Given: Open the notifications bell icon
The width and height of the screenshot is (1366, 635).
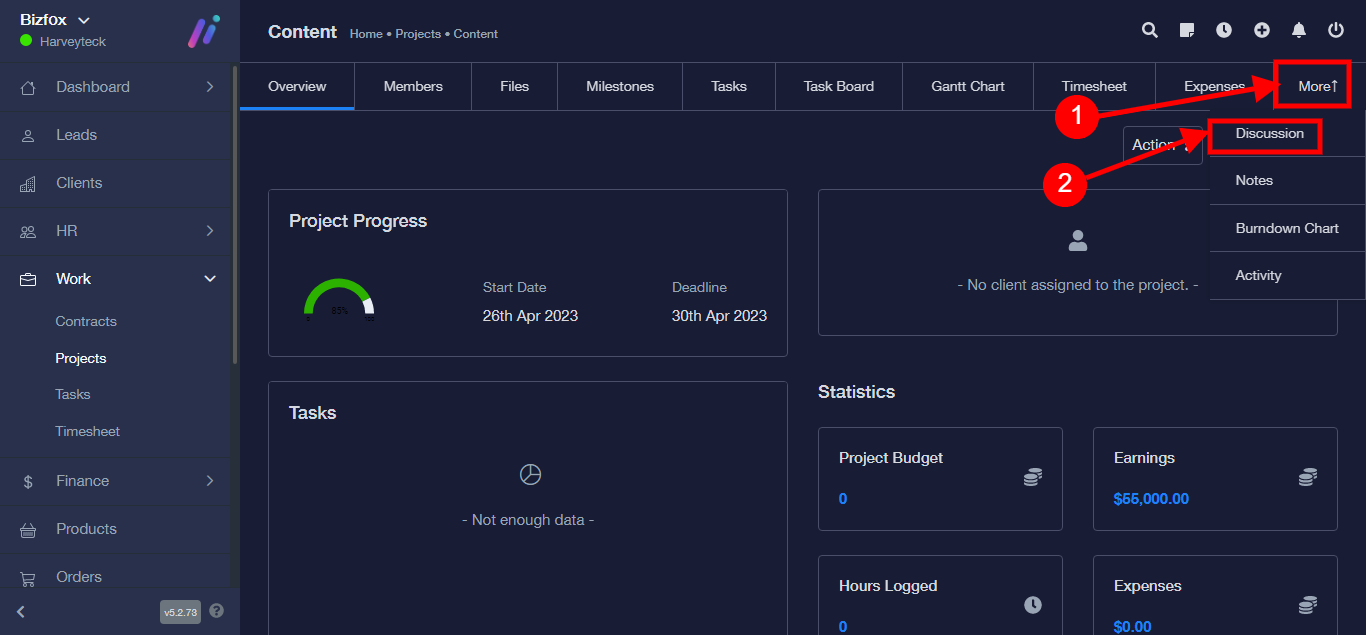Looking at the screenshot, I should [1299, 30].
